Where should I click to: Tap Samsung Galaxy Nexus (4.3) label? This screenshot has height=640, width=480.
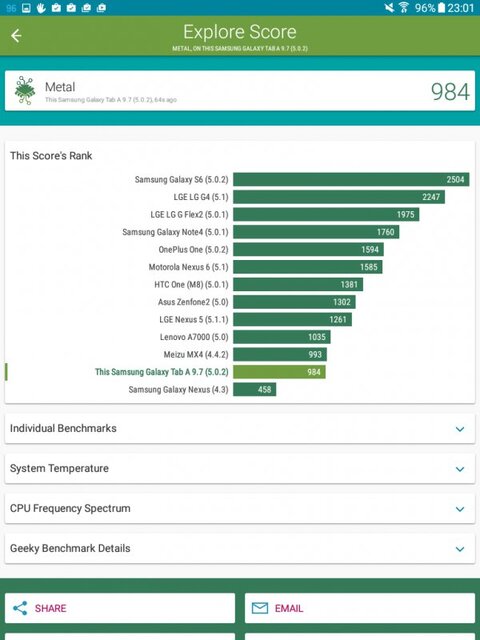coord(178,390)
